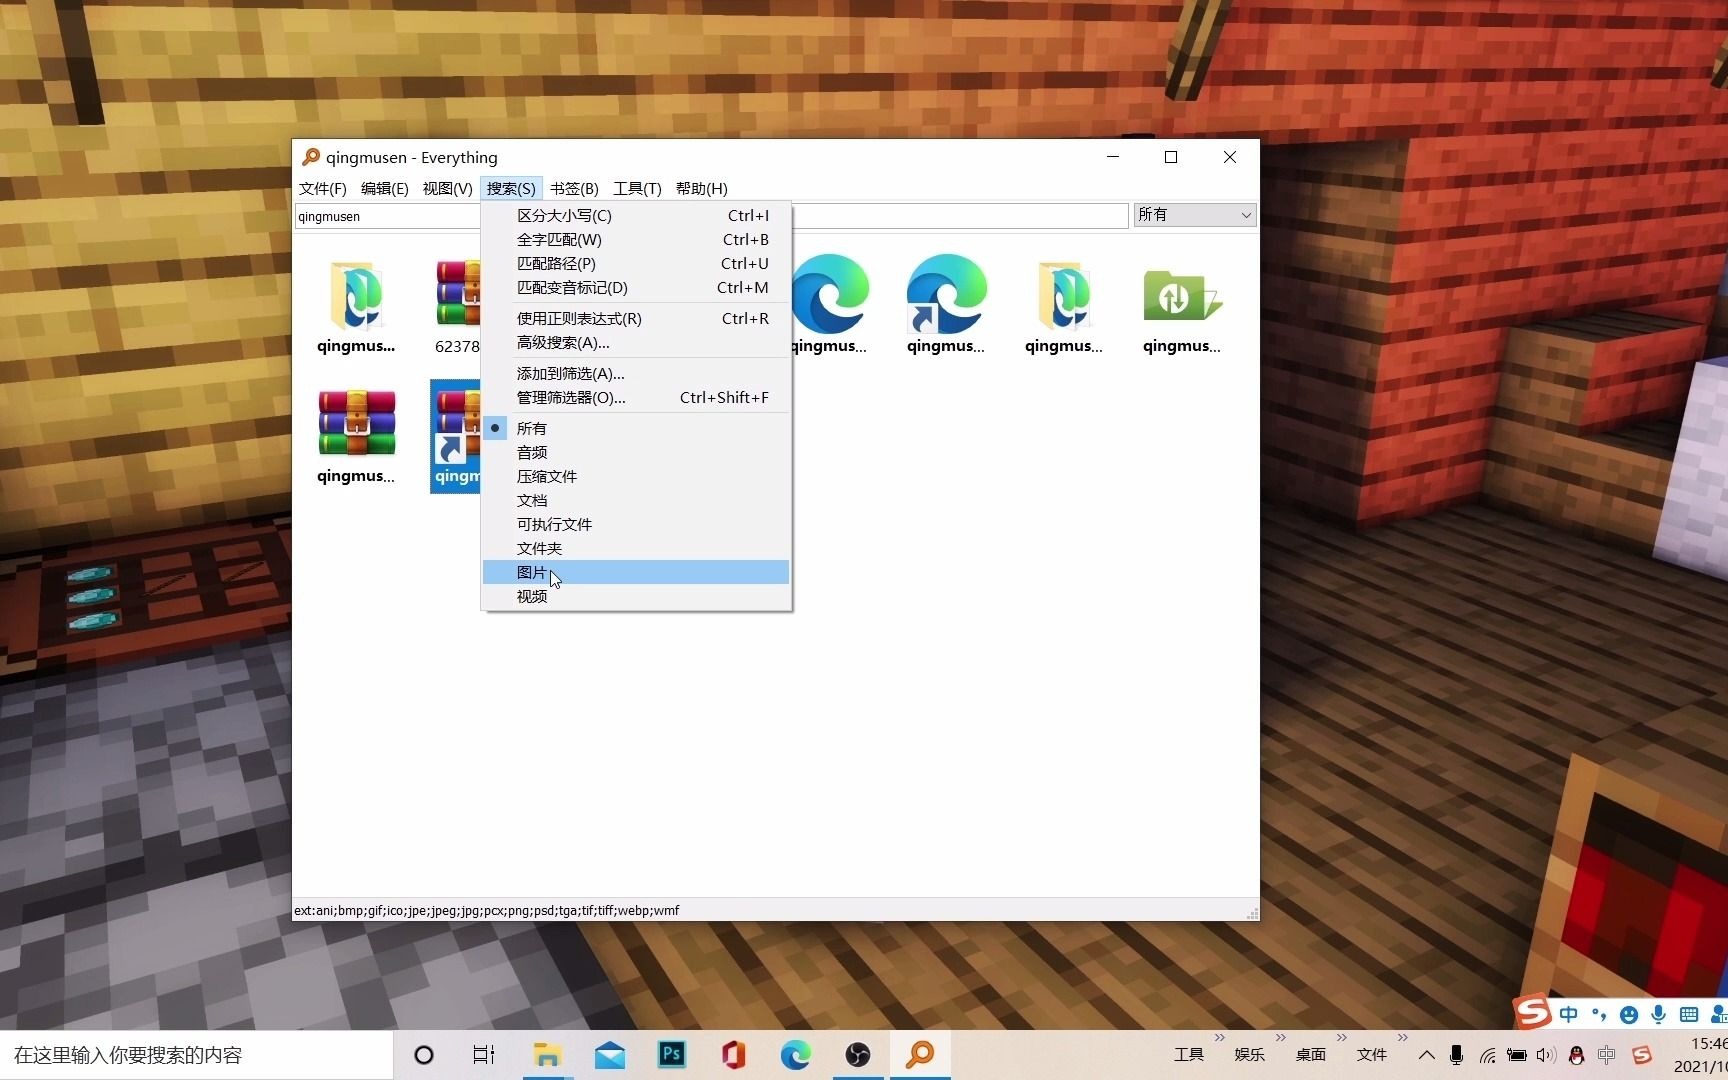Switch Sogou toolbar 中 language mode
Screen dimensions: 1728x1080
(1569, 1015)
